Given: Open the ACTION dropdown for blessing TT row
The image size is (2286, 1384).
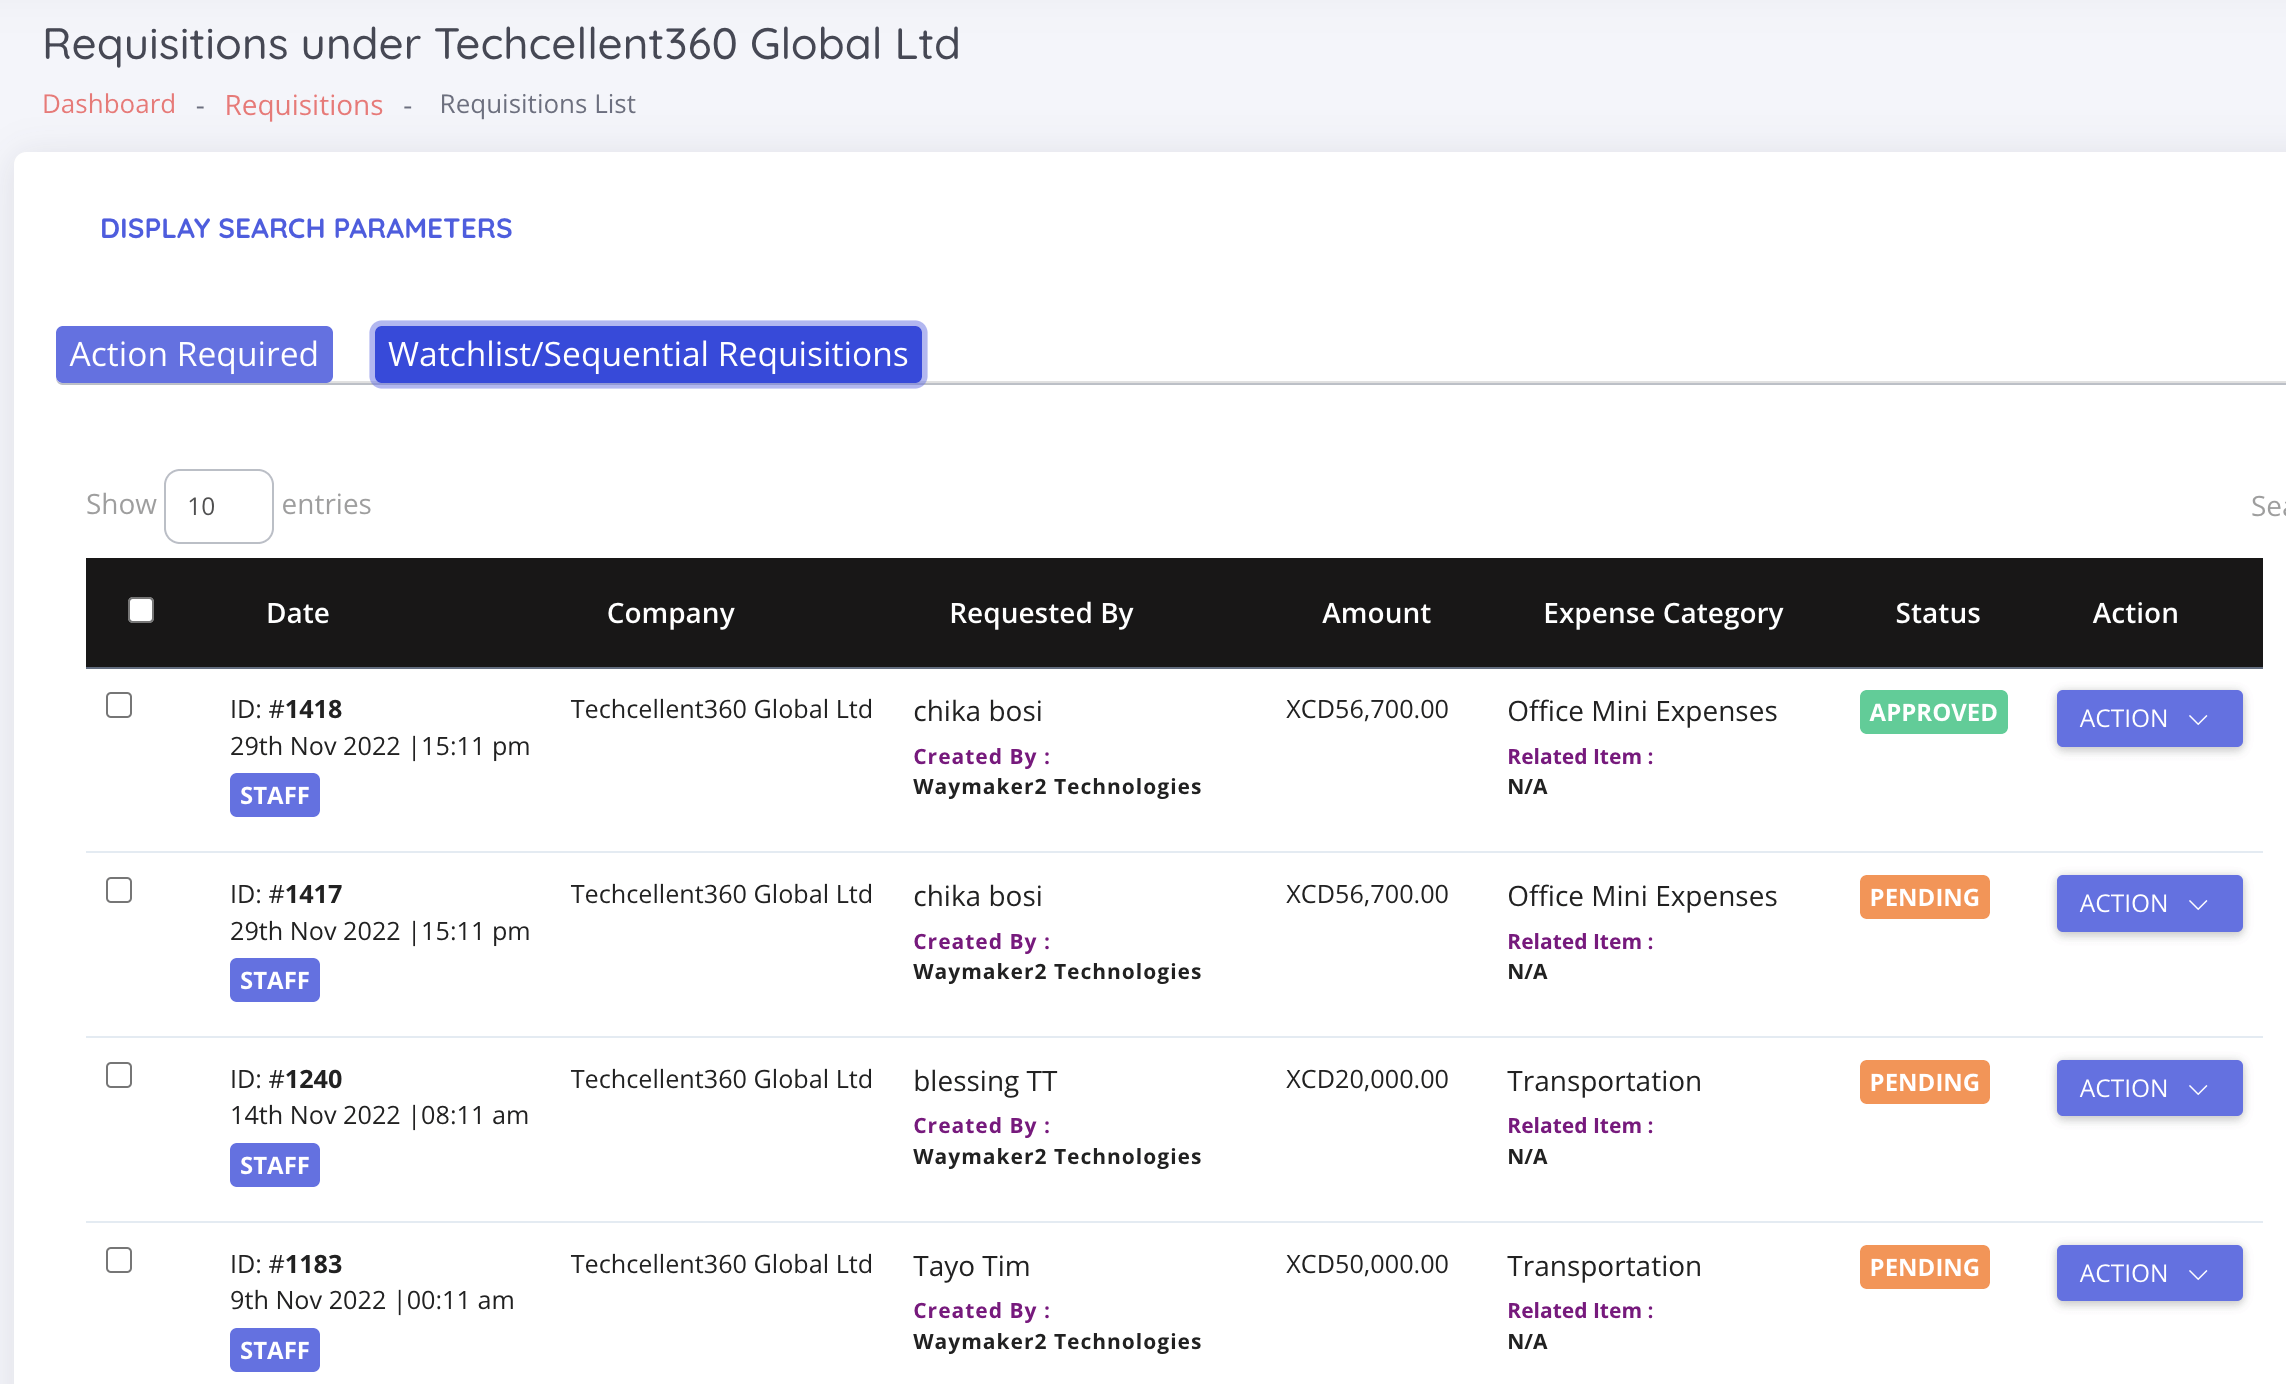Looking at the screenshot, I should click(2148, 1088).
